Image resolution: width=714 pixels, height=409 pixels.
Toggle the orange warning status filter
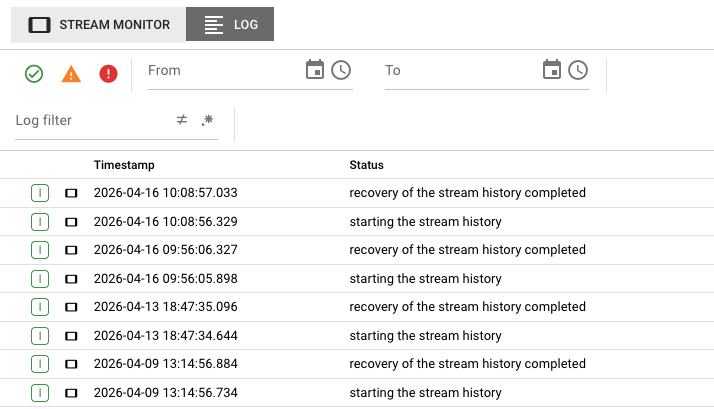click(x=71, y=74)
